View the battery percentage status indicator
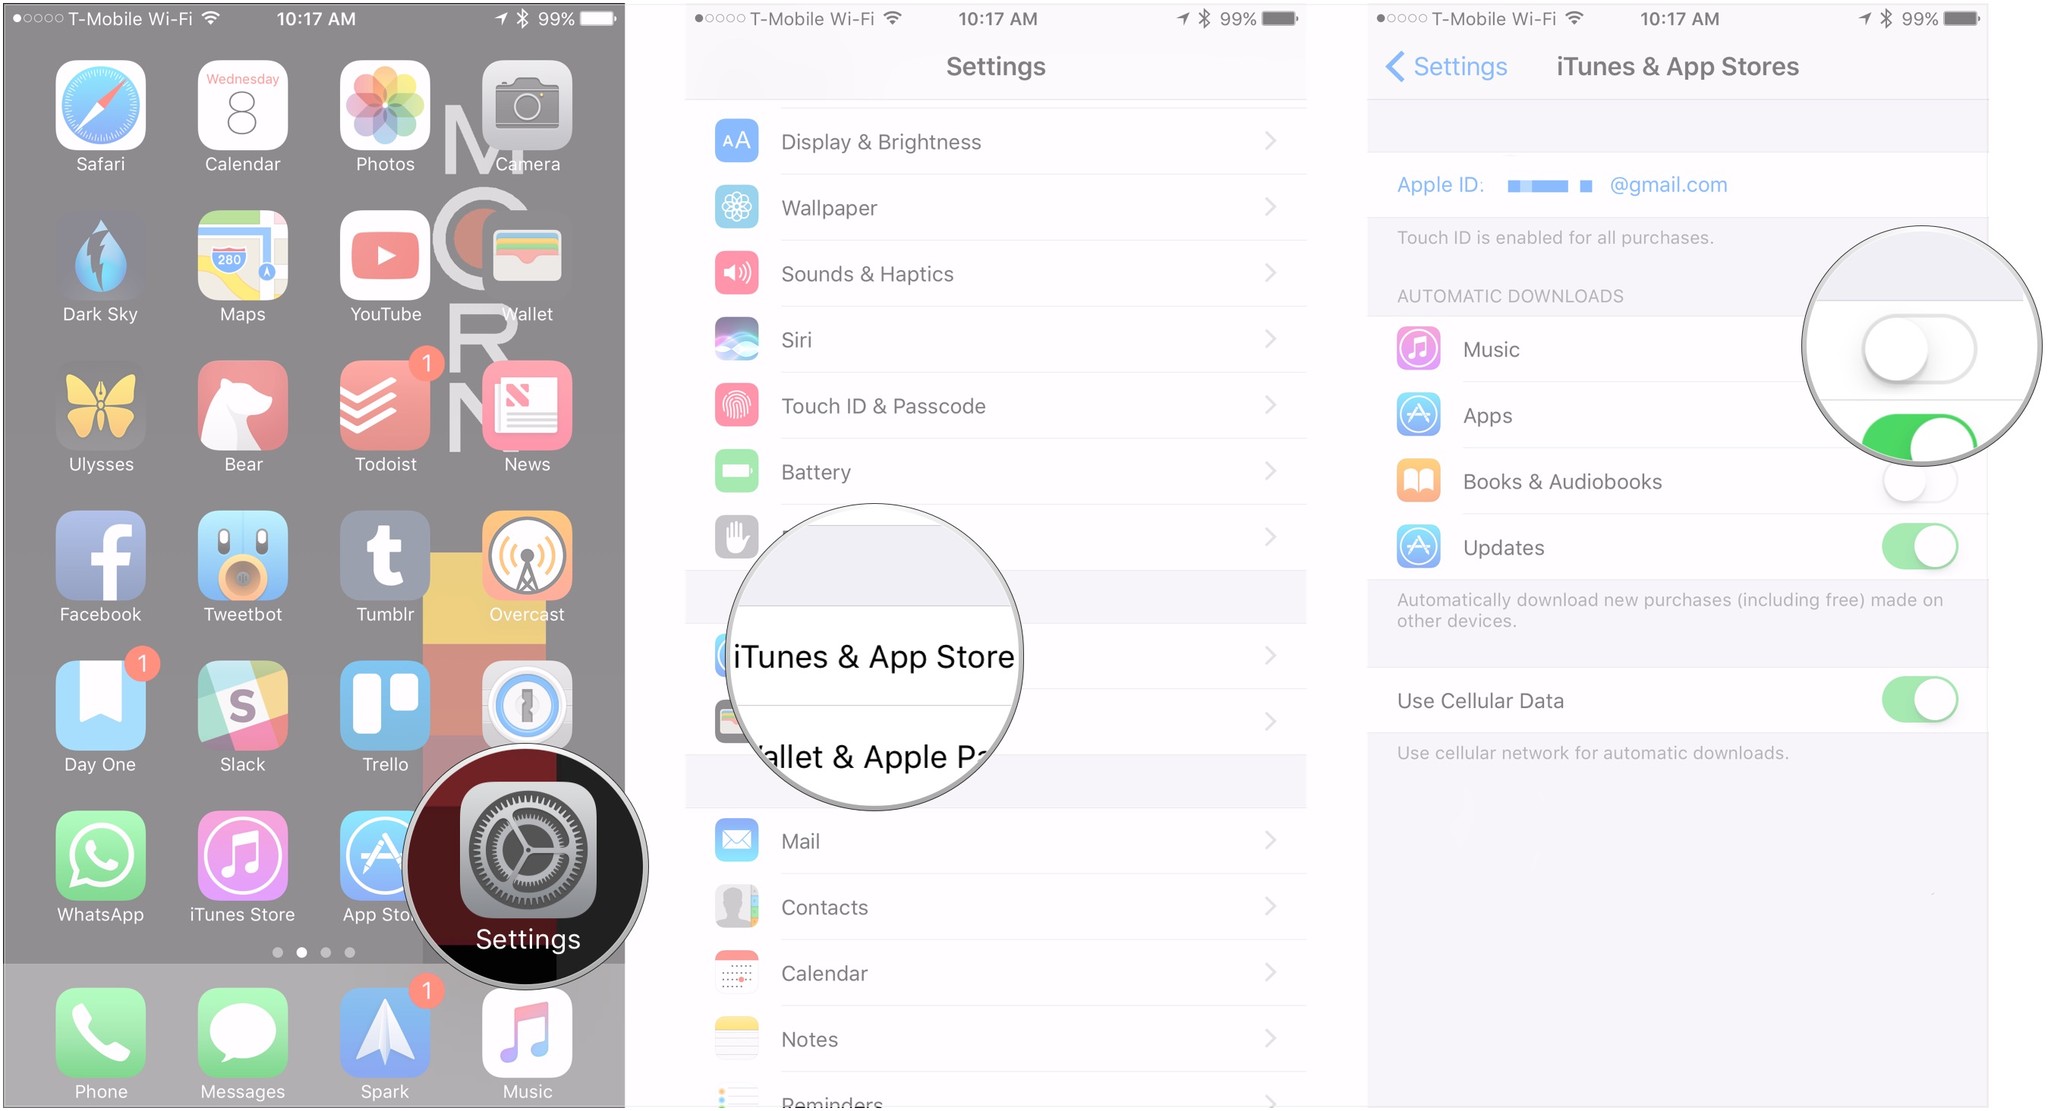Viewport: 2048px width, 1111px height. 562,15
